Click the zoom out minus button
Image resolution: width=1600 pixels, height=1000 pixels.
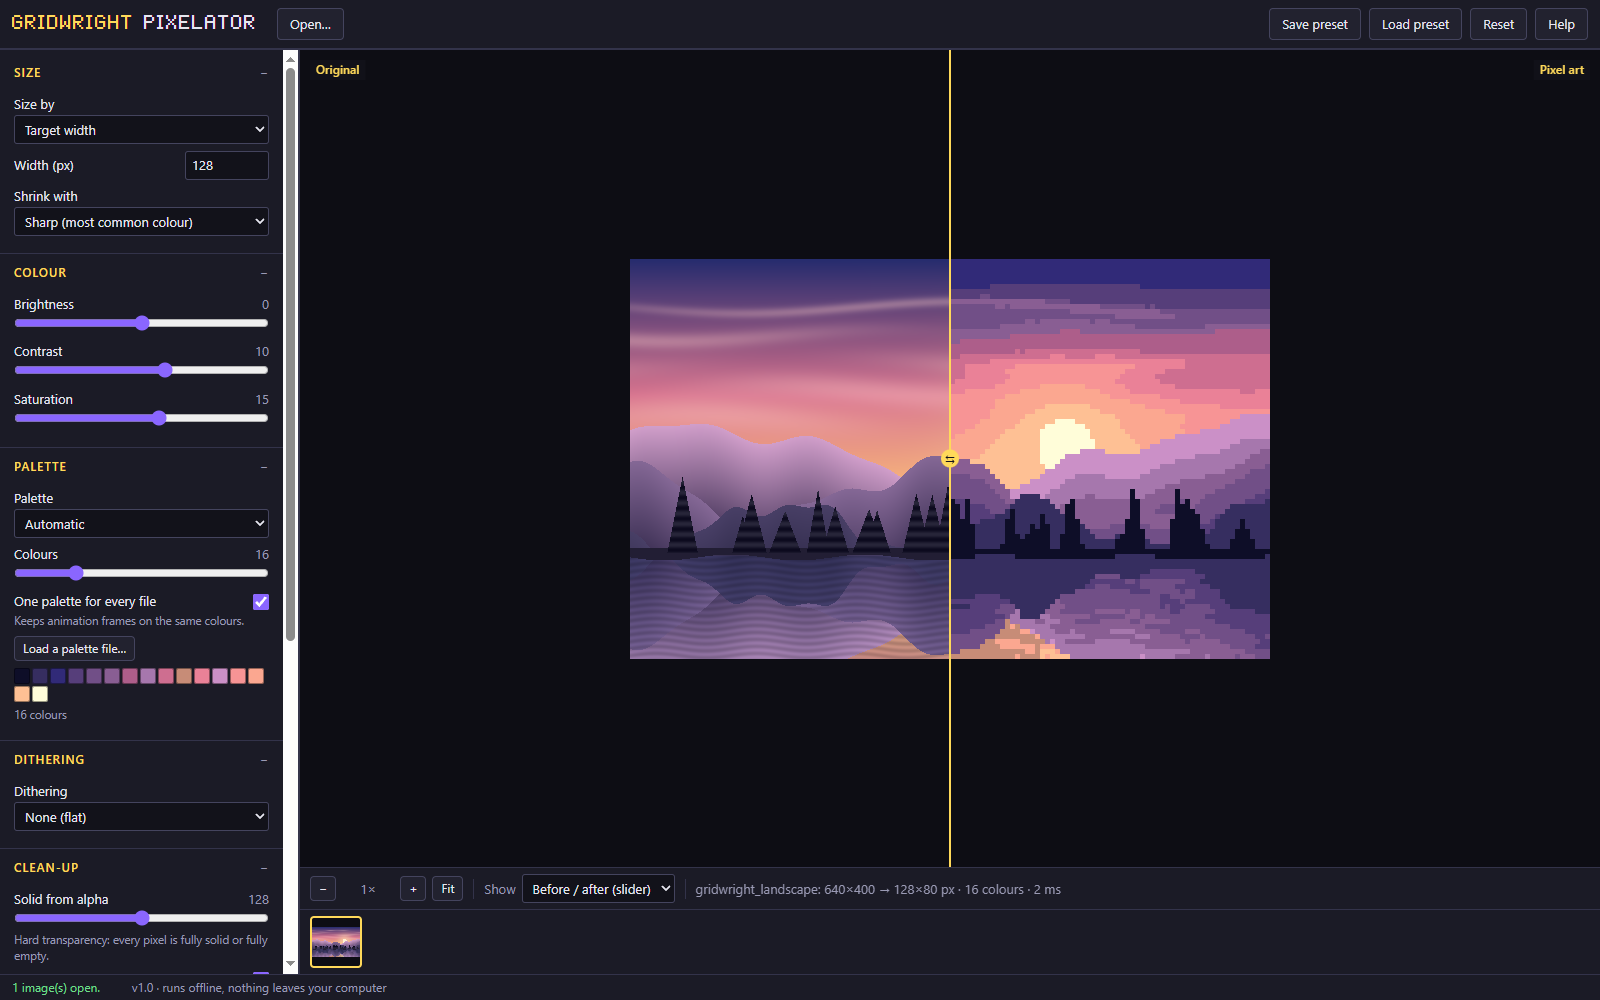(x=323, y=889)
